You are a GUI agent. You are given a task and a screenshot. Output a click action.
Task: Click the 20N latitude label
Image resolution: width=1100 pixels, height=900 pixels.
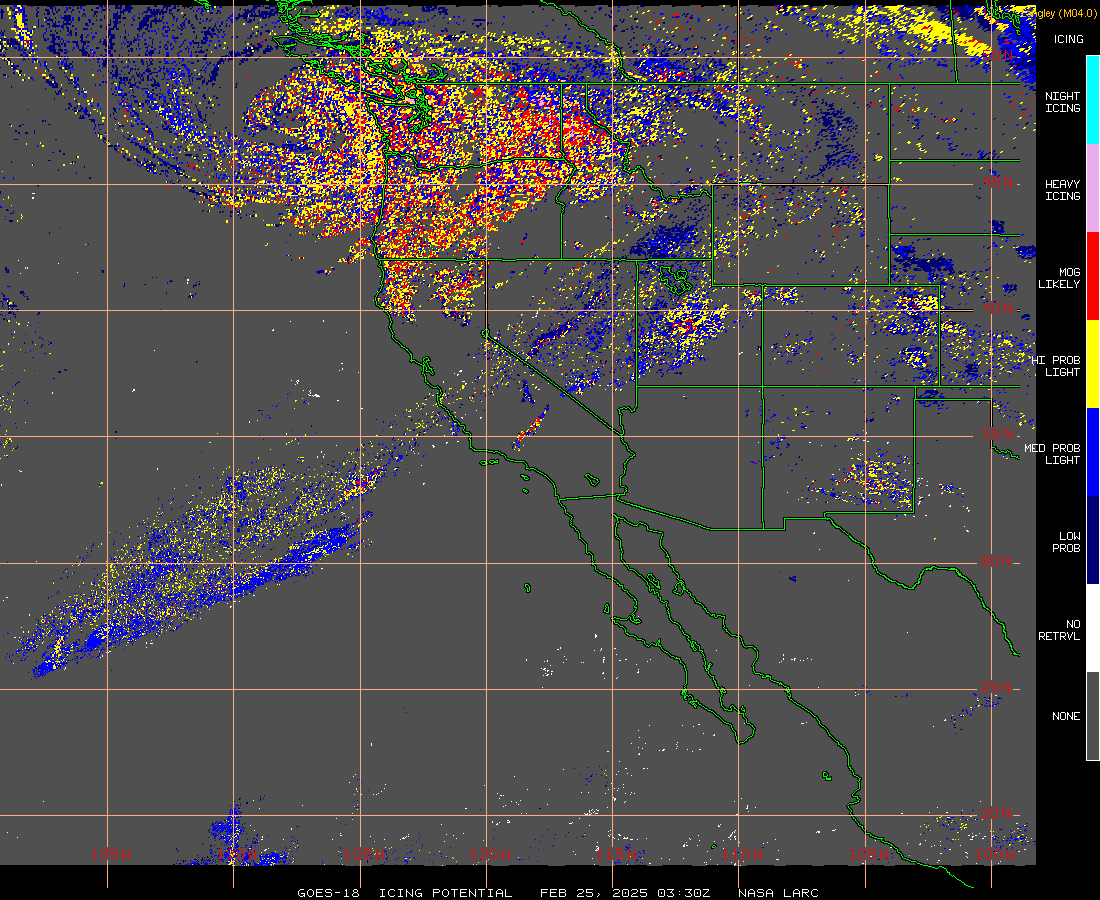[x=997, y=813]
